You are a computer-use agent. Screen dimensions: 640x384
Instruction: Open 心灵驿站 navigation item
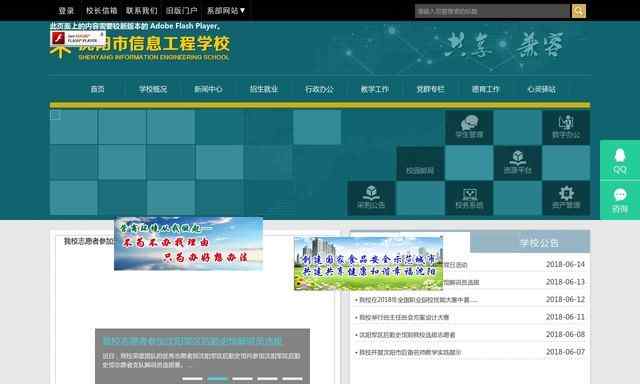pos(541,89)
